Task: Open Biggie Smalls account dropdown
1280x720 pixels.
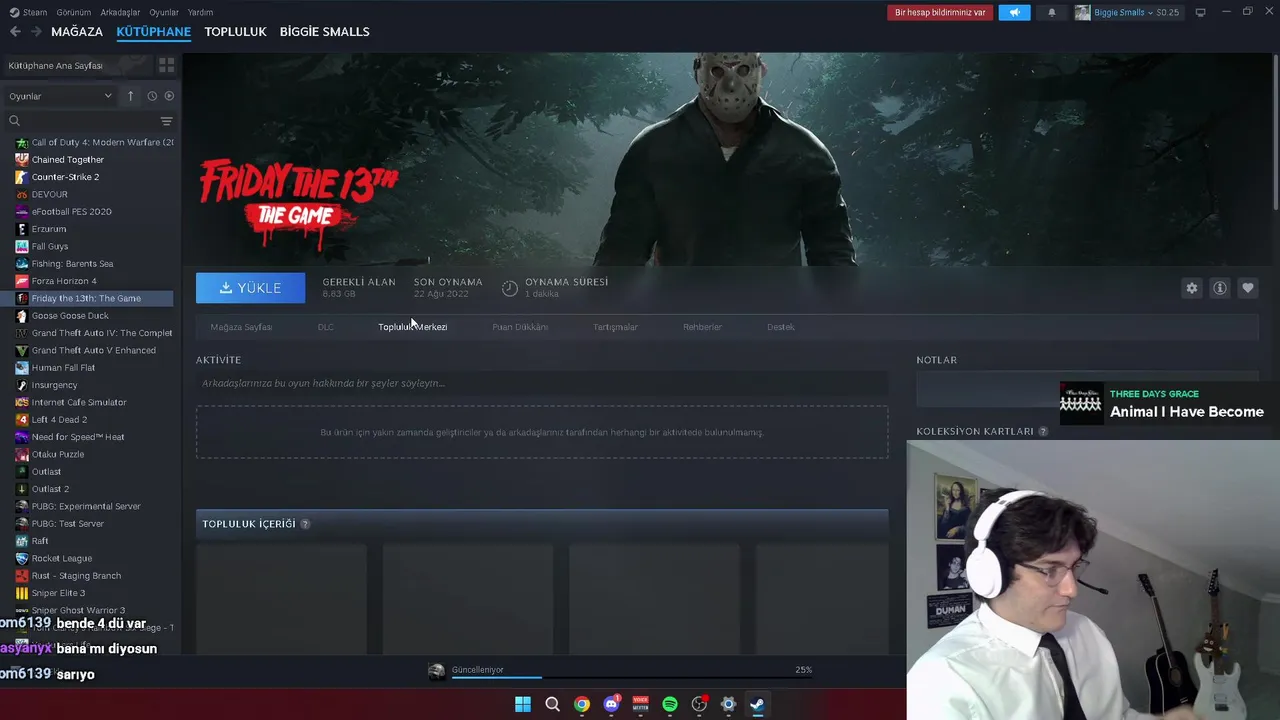Action: (1127, 12)
